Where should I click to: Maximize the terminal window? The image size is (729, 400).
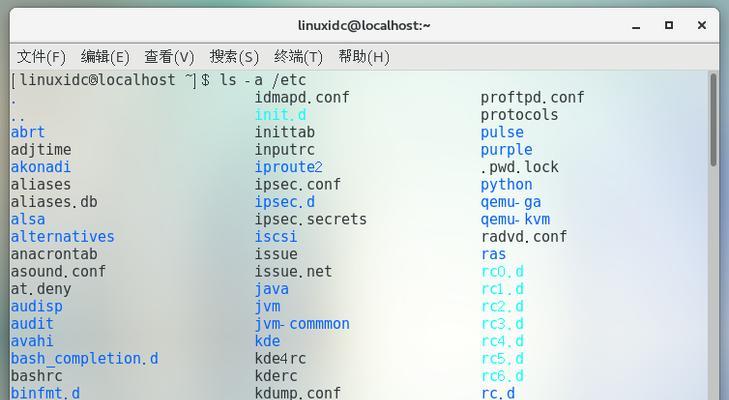(669, 25)
